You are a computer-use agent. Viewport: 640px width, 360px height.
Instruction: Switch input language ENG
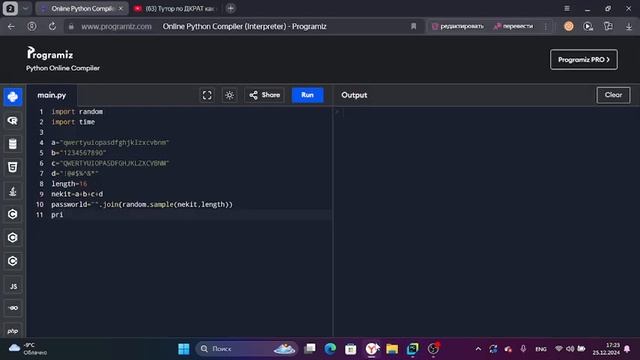tap(541, 349)
